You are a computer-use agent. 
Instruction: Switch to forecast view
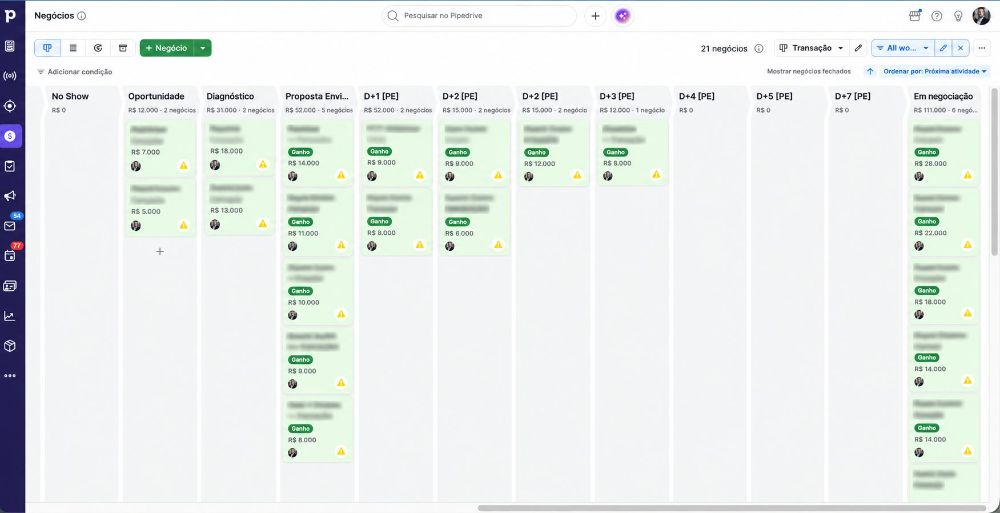(x=98, y=48)
